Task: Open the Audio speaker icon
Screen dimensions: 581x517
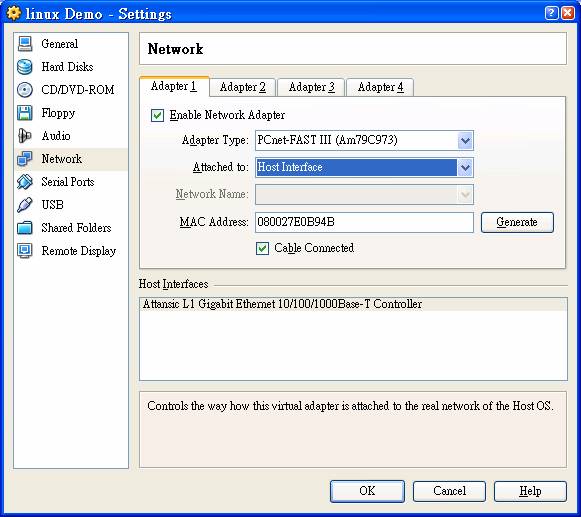Action: point(25,136)
